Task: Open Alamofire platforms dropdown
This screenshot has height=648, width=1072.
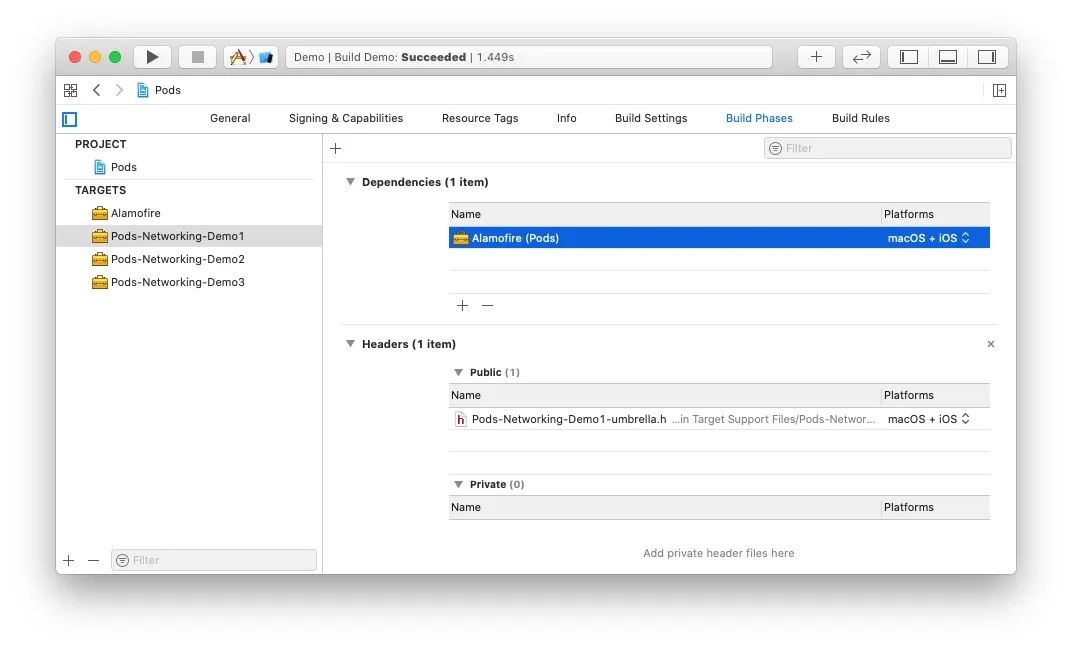Action: coord(928,238)
